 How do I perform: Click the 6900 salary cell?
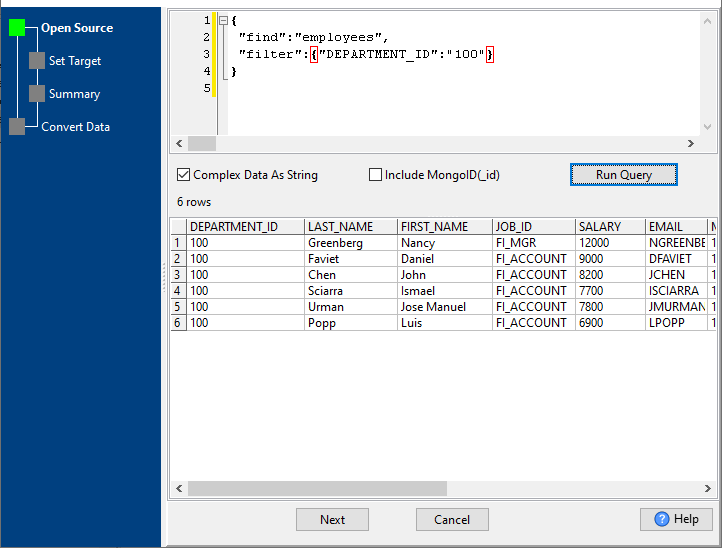point(610,323)
